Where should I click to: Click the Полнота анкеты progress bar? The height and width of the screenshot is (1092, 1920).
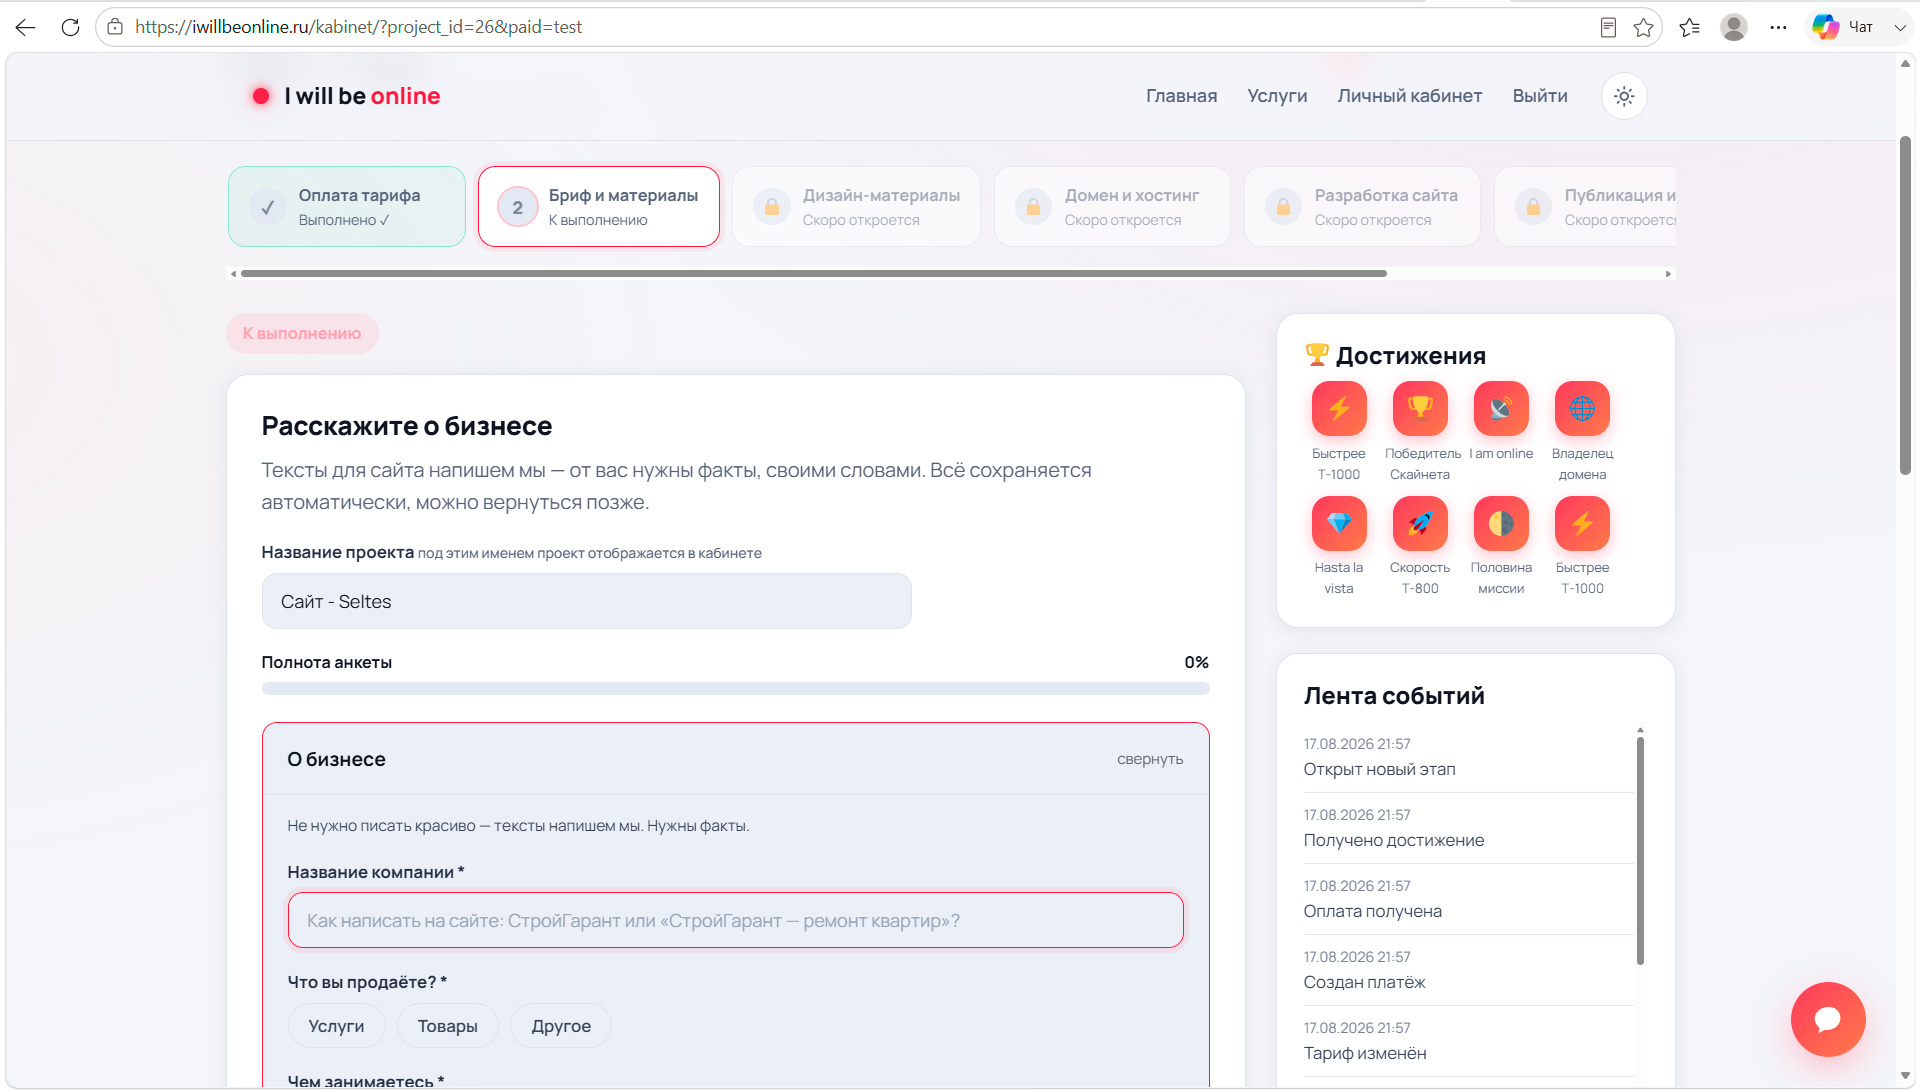[x=736, y=688]
